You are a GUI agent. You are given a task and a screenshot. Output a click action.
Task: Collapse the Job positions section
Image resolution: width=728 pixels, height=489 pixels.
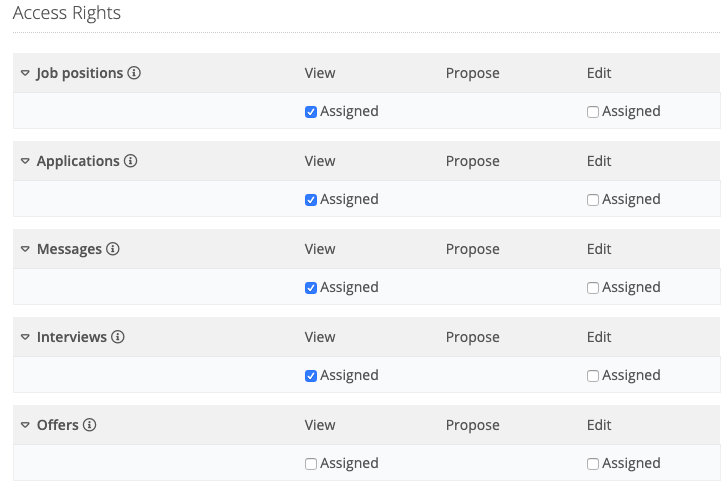point(26,73)
